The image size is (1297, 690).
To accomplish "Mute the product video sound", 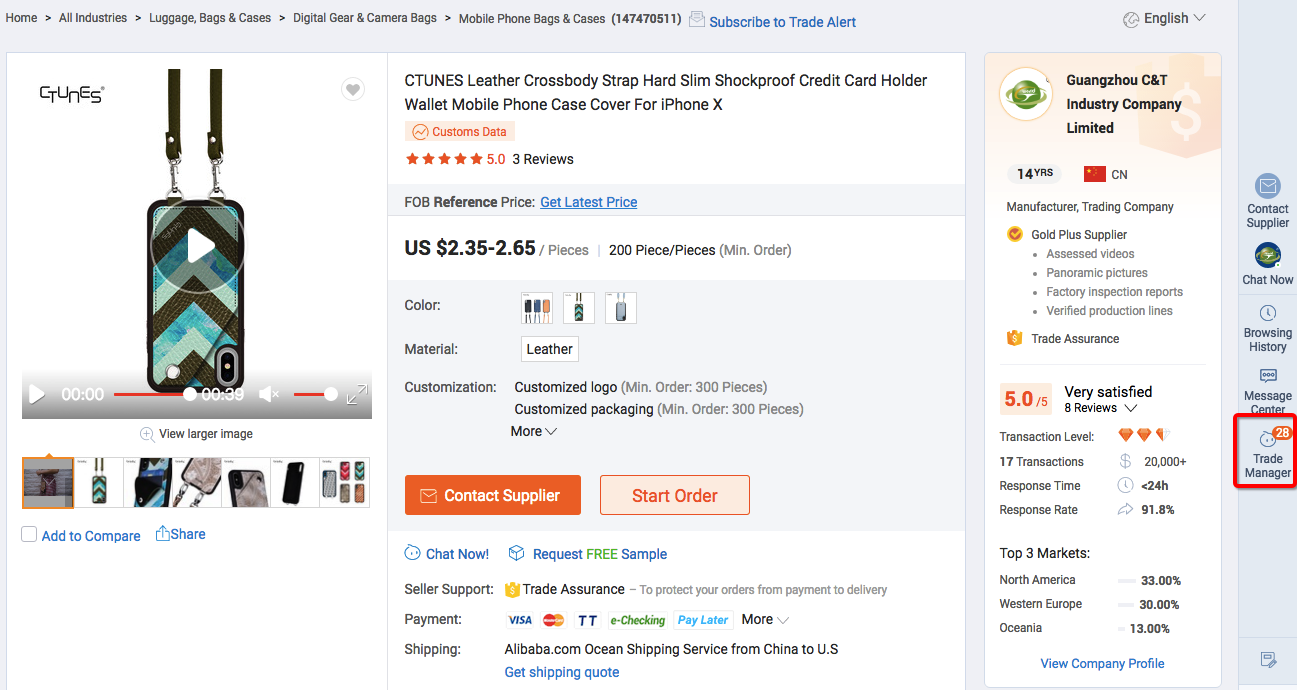I will [x=269, y=395].
